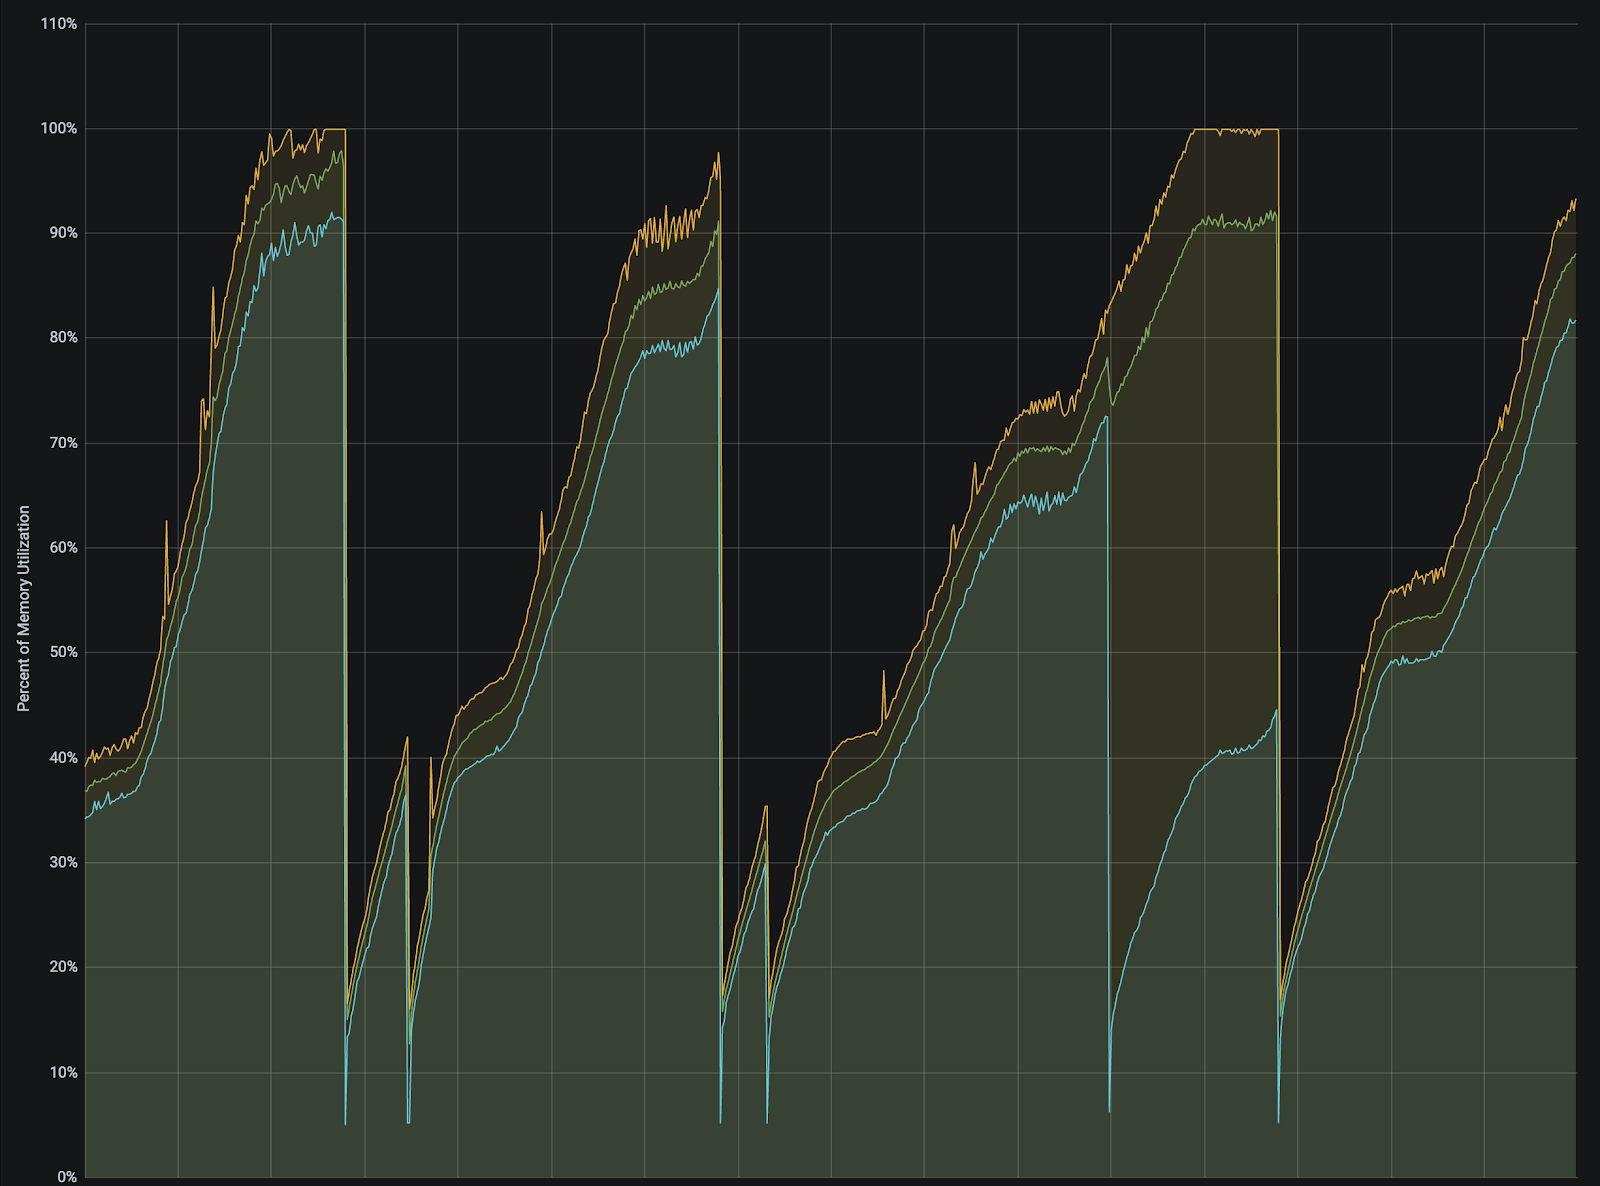
Task: Click the 40% y-axis label
Action: tap(62, 758)
